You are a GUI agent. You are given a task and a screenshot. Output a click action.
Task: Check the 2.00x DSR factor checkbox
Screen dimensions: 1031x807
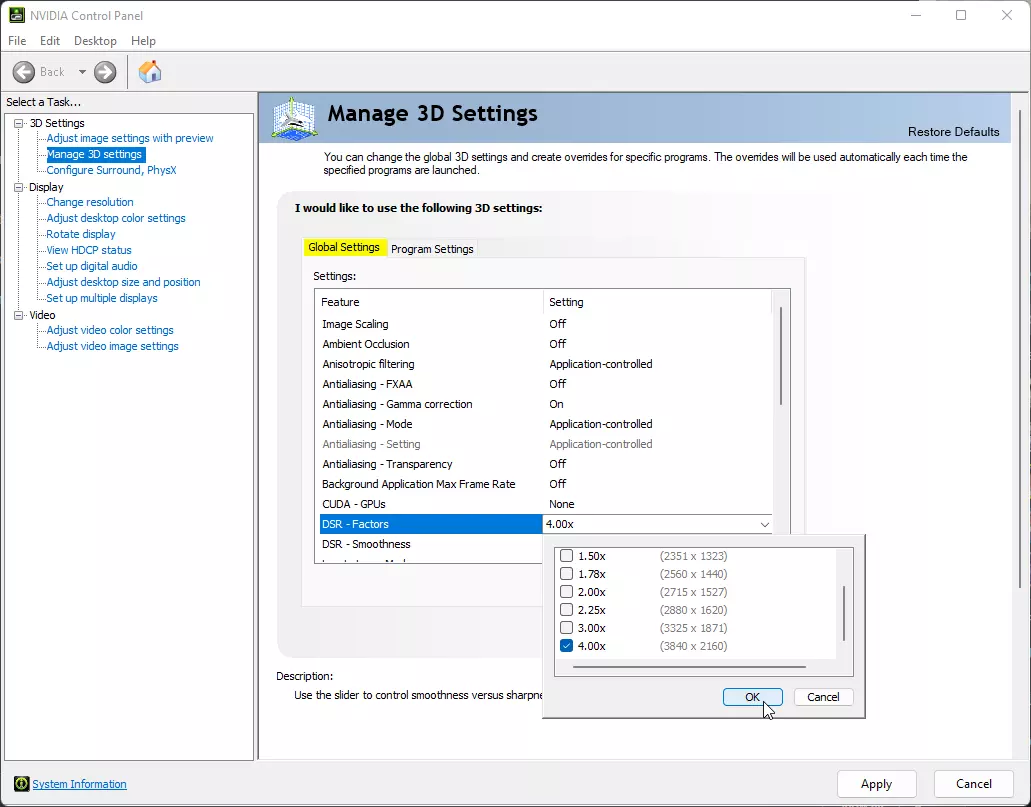(566, 592)
